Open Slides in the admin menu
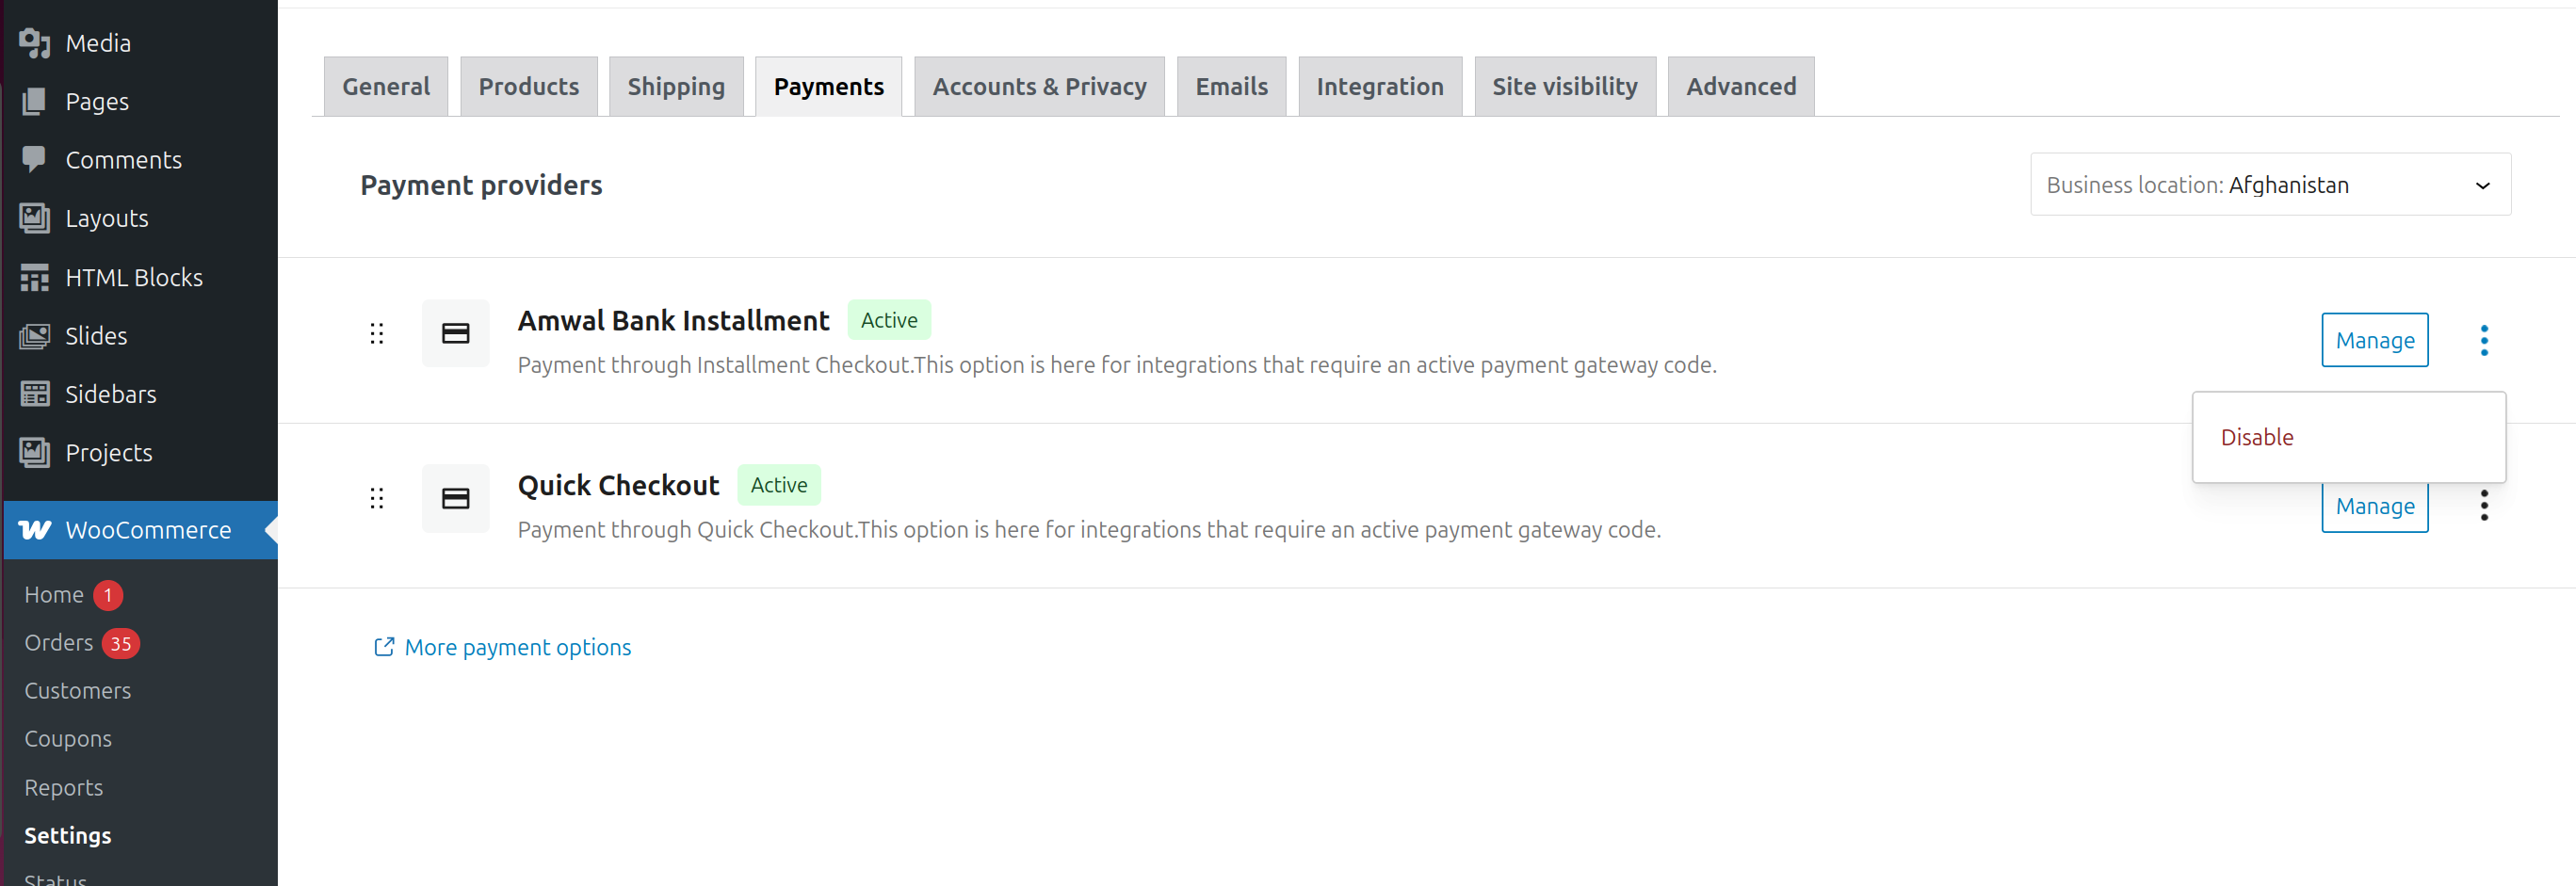2576x886 pixels. coord(96,336)
